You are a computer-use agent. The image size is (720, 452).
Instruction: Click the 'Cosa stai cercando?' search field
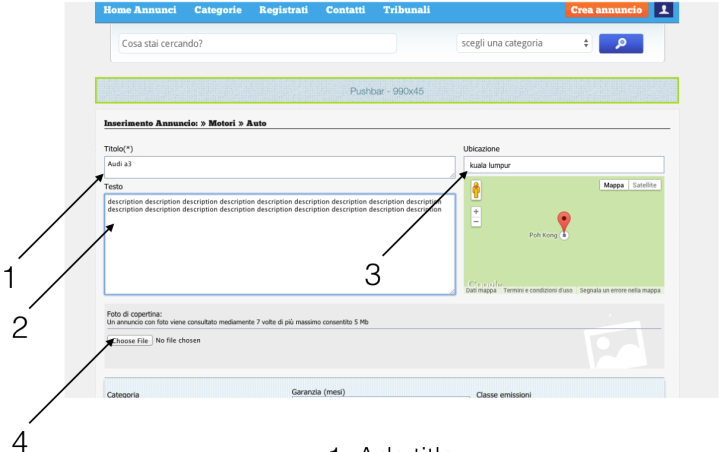tap(255, 44)
